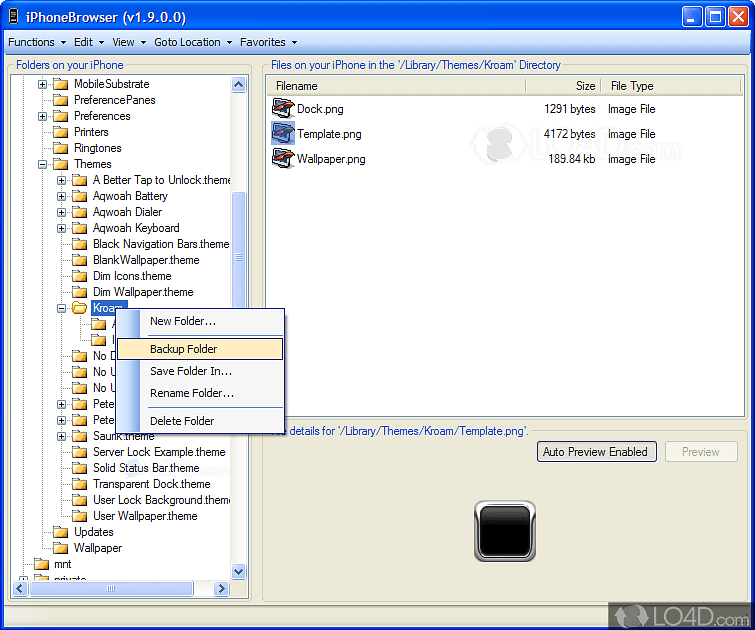Click the MobileSubstrate folder icon
This screenshot has width=755, height=630.
61,84
